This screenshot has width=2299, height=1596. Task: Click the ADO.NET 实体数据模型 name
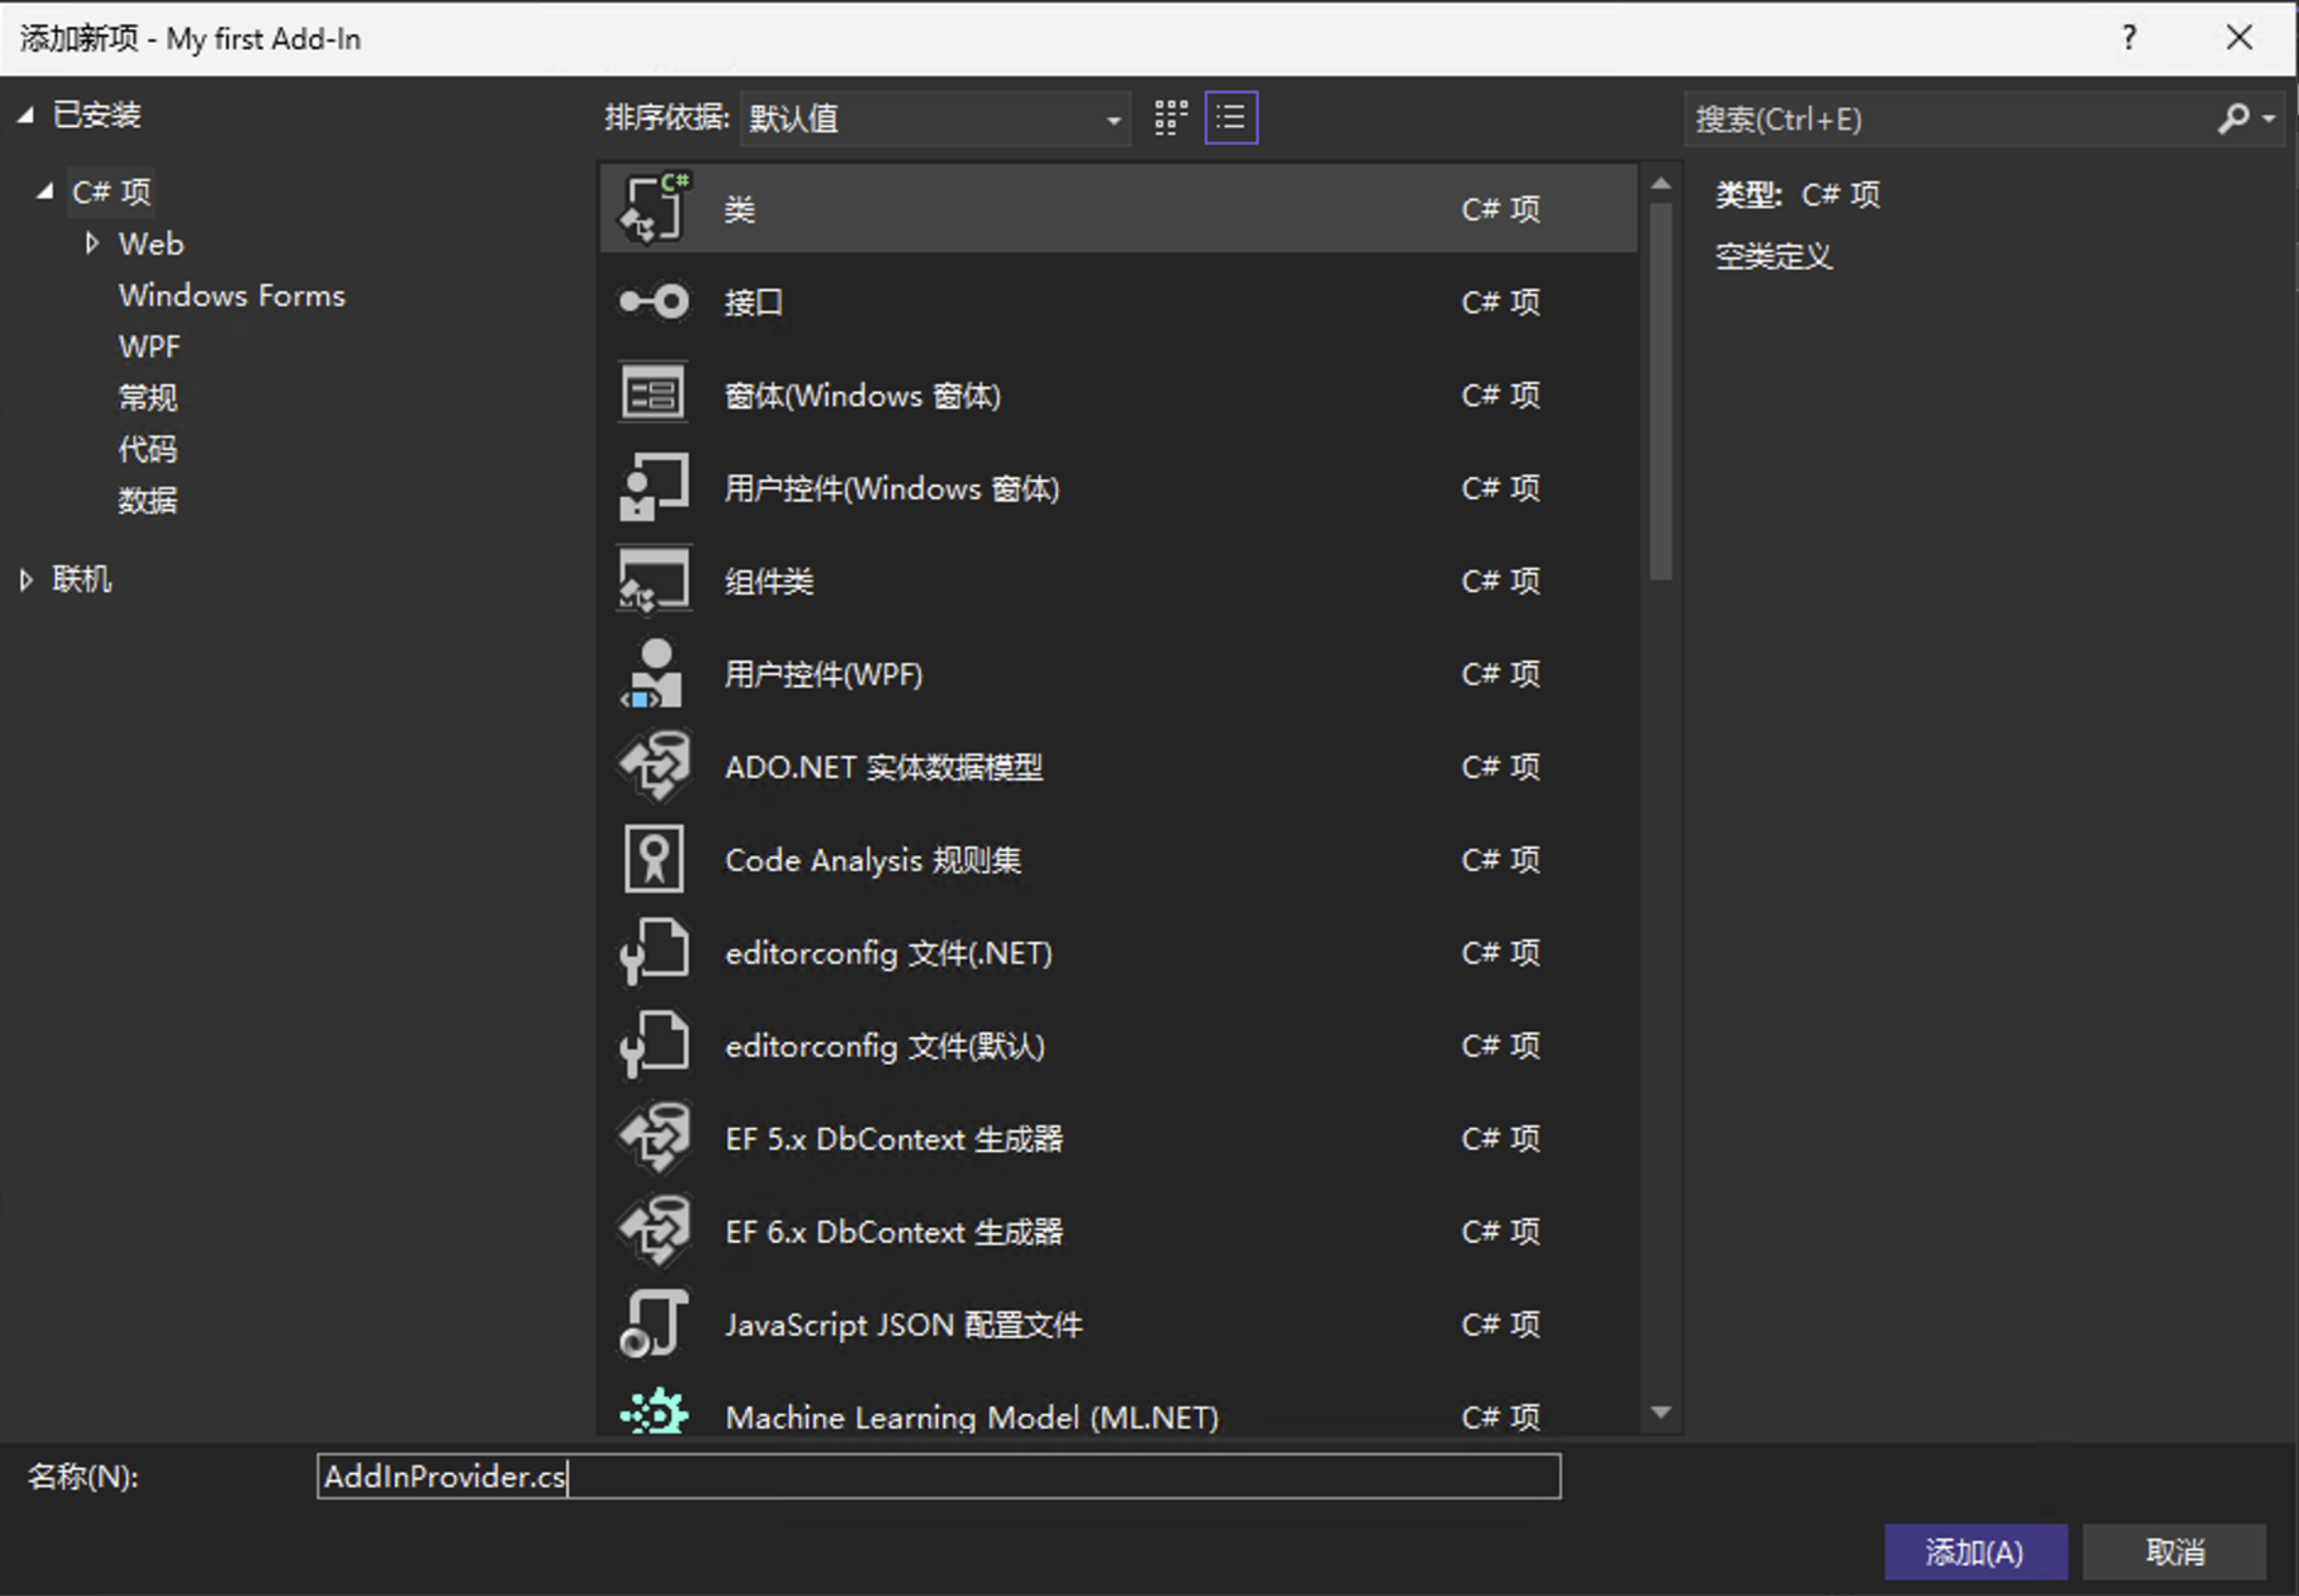pyautogui.click(x=883, y=767)
